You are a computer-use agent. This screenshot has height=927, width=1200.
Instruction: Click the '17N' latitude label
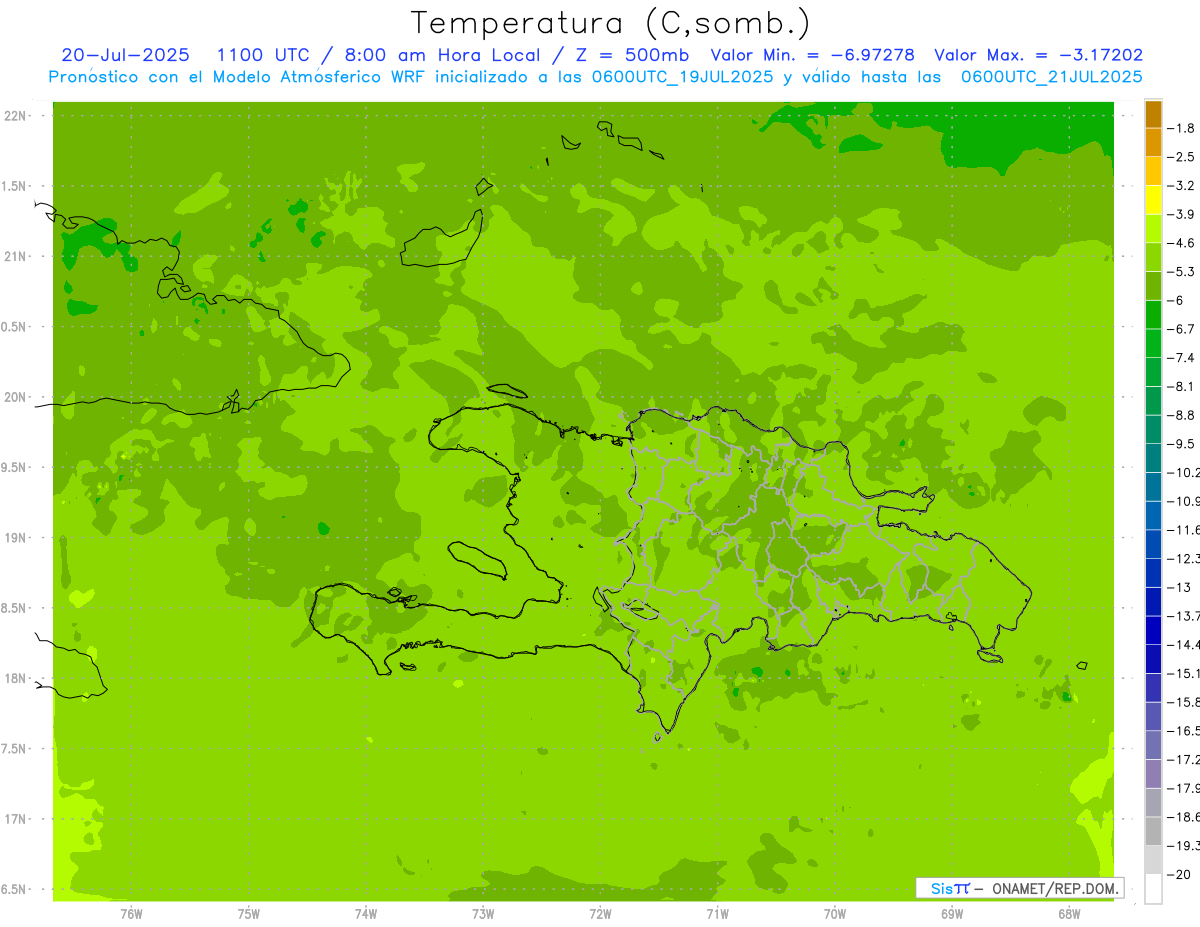point(14,819)
